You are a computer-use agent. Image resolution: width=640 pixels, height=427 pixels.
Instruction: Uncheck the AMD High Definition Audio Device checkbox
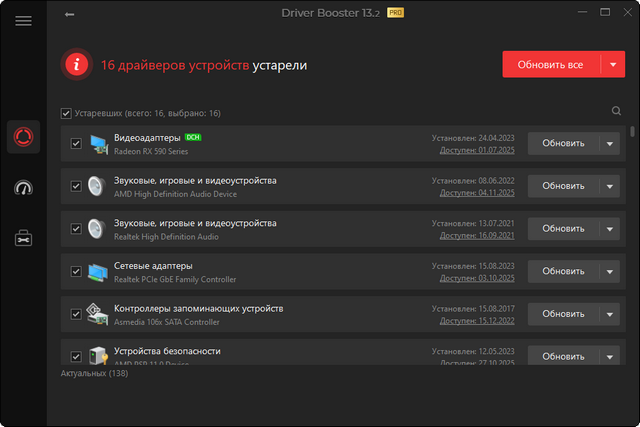tap(76, 186)
